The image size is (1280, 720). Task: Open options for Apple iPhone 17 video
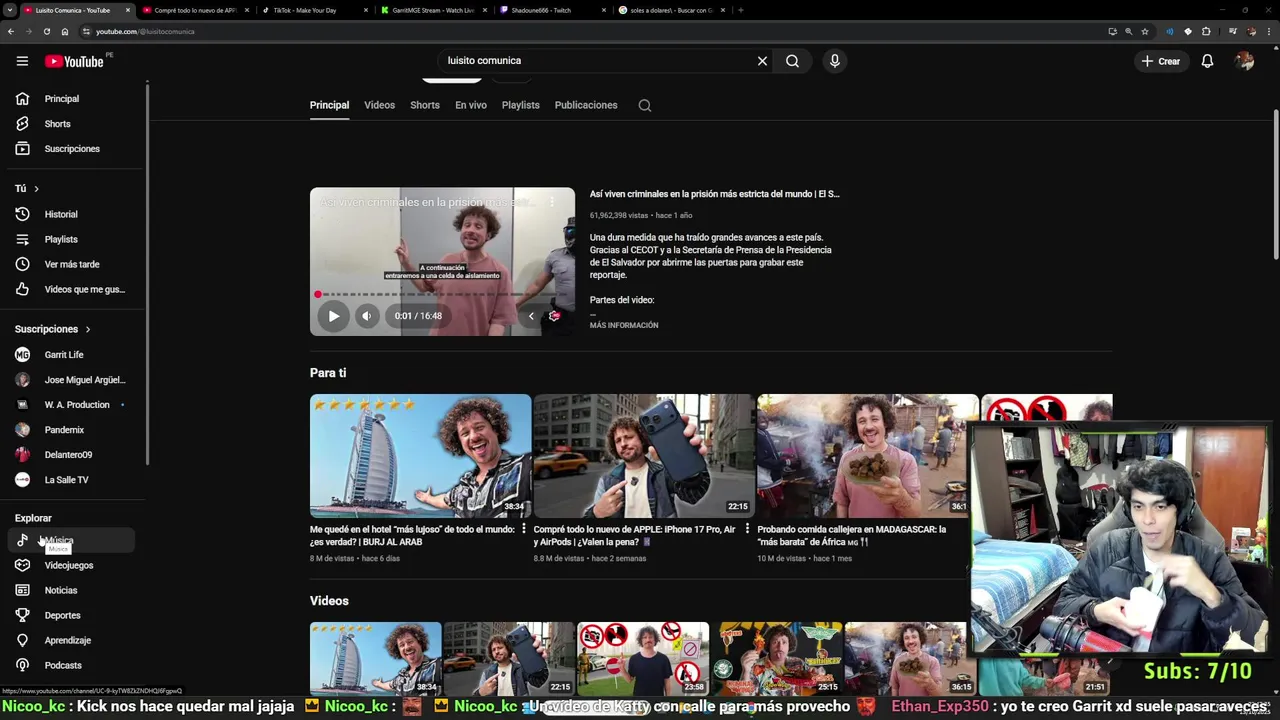point(746,530)
